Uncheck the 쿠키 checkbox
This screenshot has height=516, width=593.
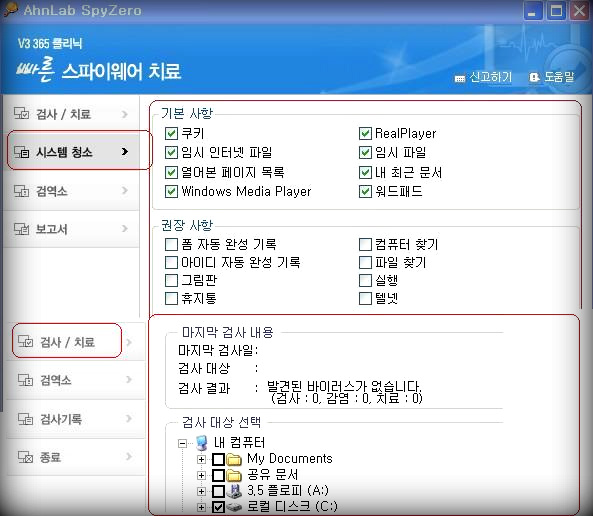point(171,133)
